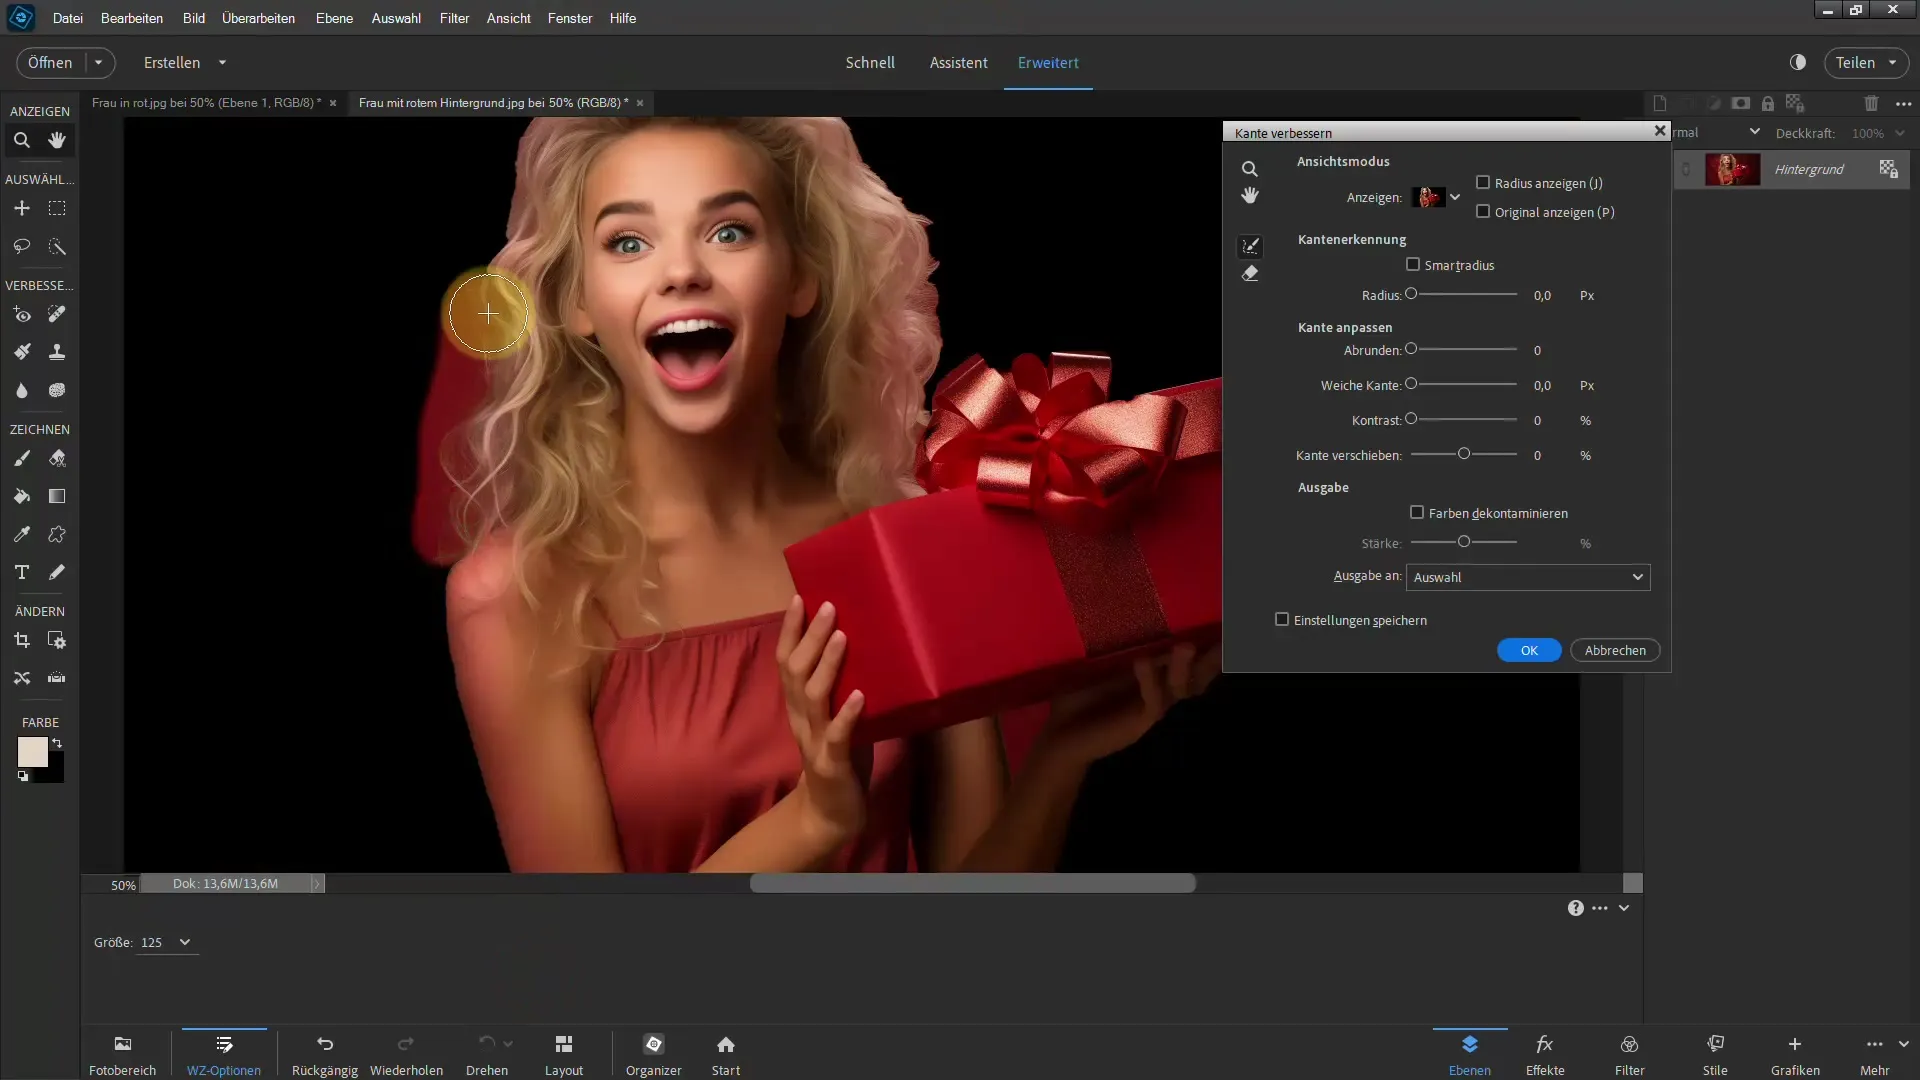Image resolution: width=1920 pixels, height=1080 pixels.
Task: Open the Überarbeiten menu
Action: click(x=258, y=18)
